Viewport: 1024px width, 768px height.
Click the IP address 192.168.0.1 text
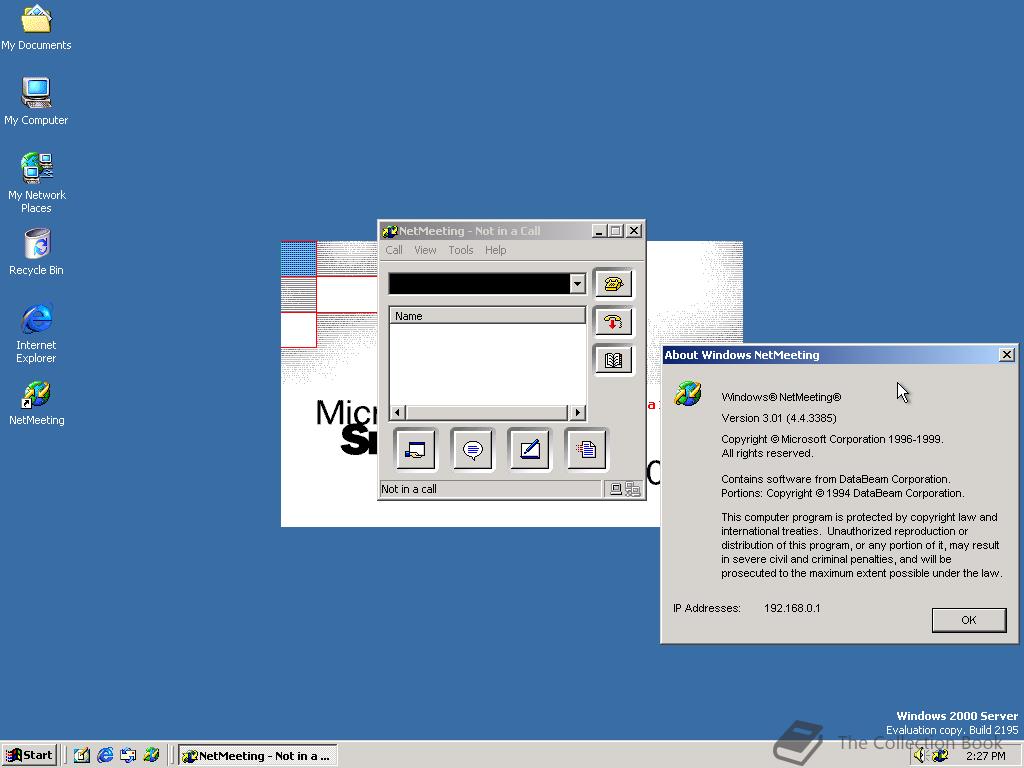coord(792,608)
